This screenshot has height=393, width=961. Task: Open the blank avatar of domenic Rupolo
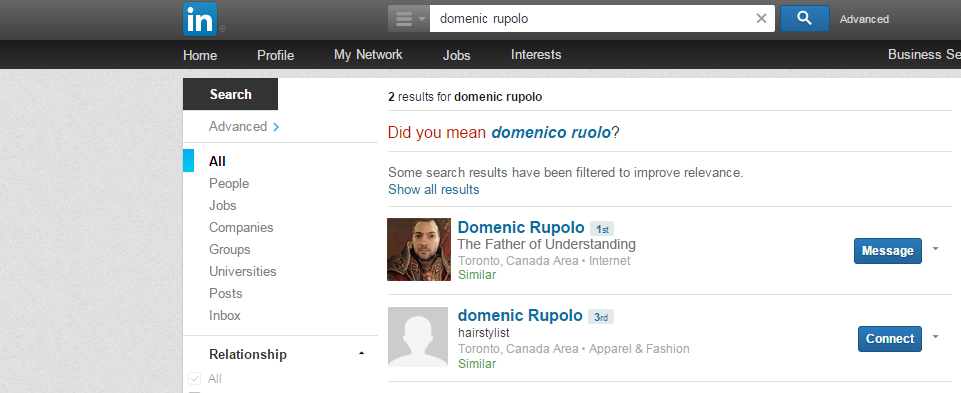tap(419, 337)
